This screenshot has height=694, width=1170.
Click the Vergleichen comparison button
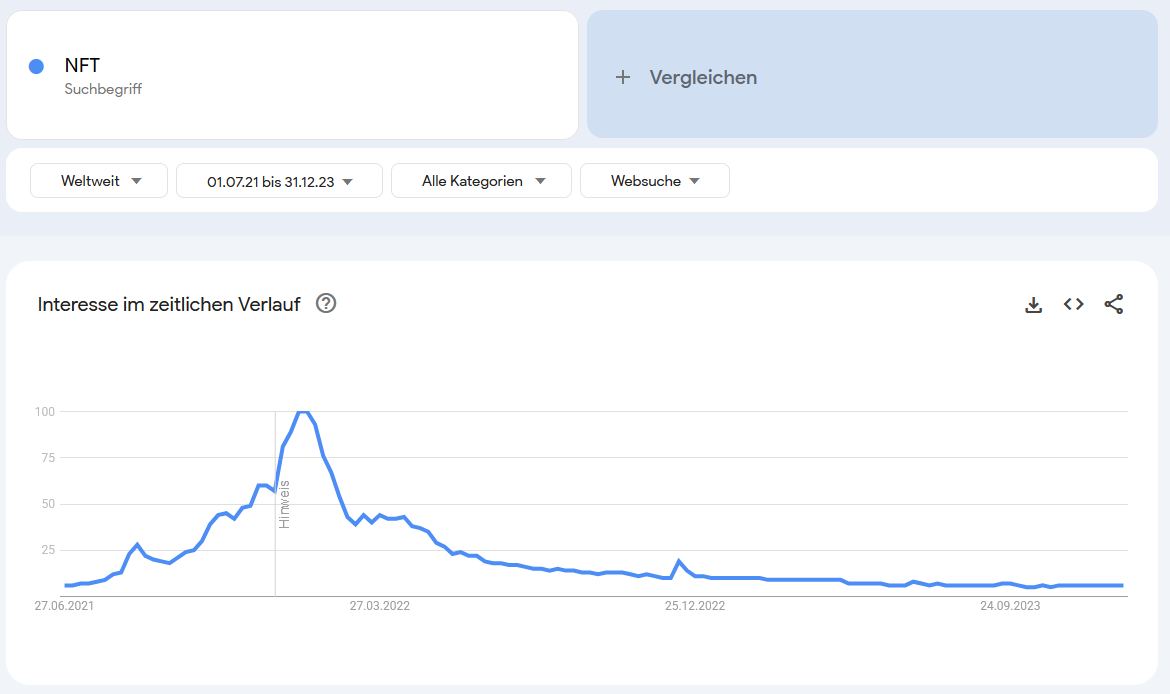click(x=702, y=77)
